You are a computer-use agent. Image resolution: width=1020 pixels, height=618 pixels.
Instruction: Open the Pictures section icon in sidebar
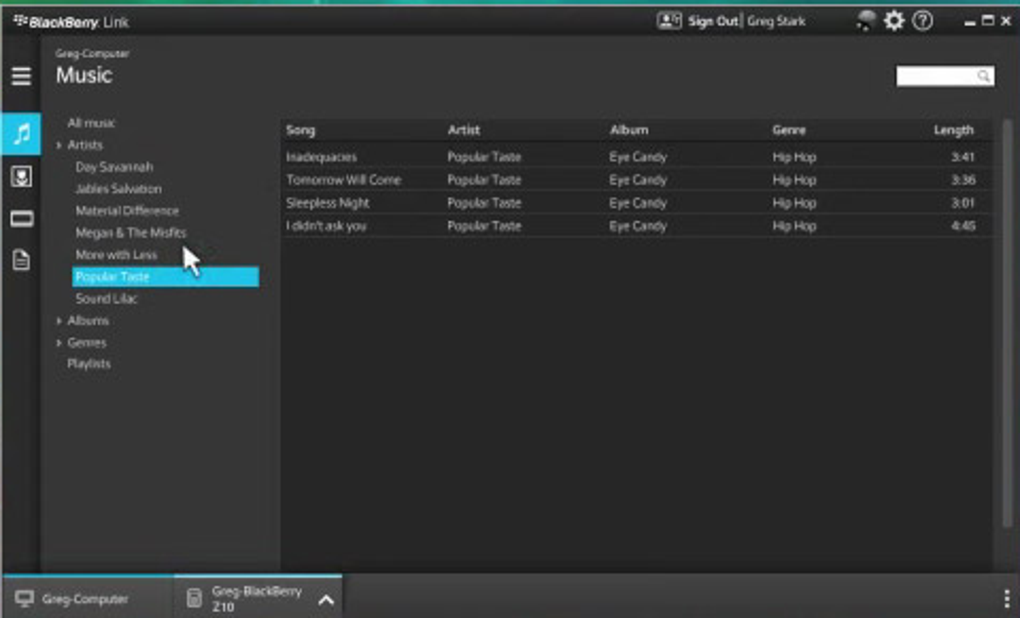coord(21,176)
